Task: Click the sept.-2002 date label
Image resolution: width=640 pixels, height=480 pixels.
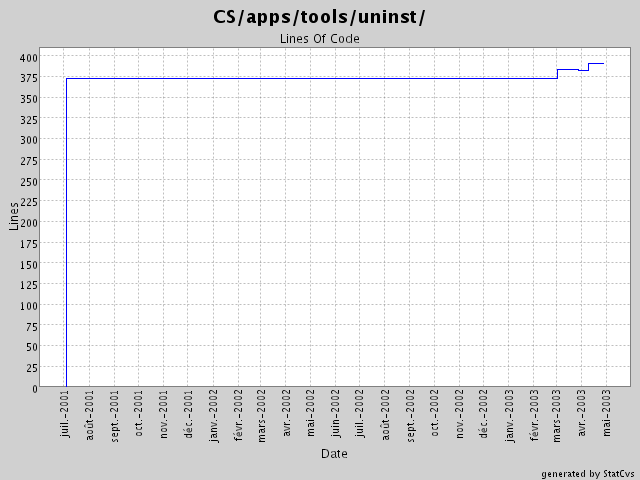Action: pos(410,416)
